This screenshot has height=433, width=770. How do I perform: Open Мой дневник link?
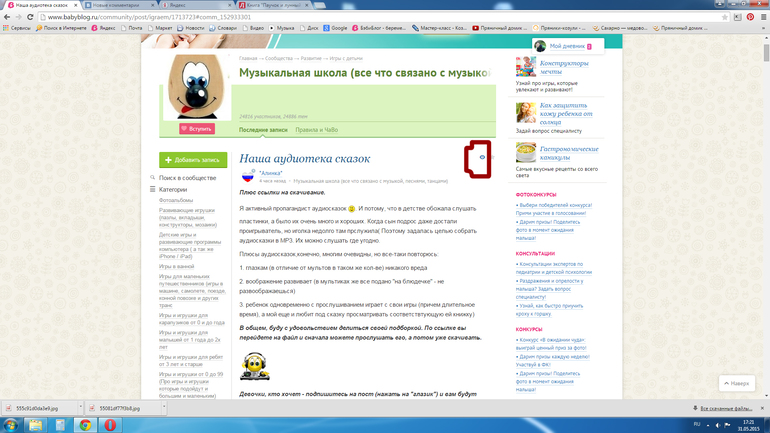point(567,46)
